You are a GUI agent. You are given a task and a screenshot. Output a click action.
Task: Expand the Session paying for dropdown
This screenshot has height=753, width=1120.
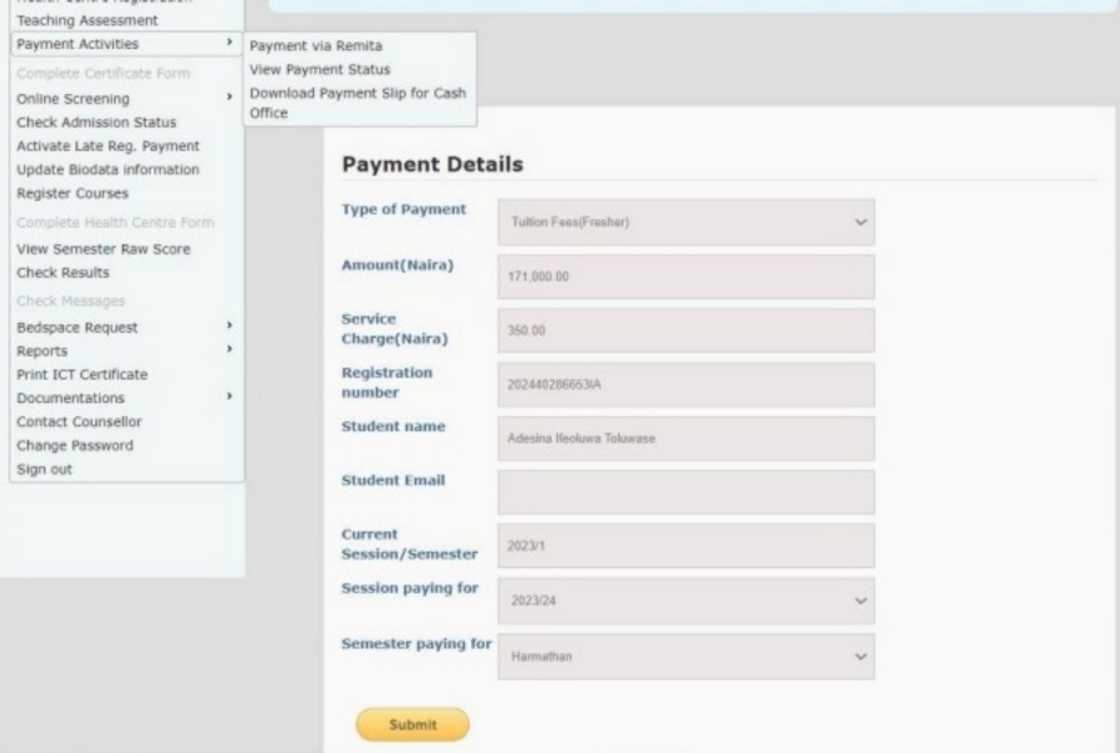686,601
